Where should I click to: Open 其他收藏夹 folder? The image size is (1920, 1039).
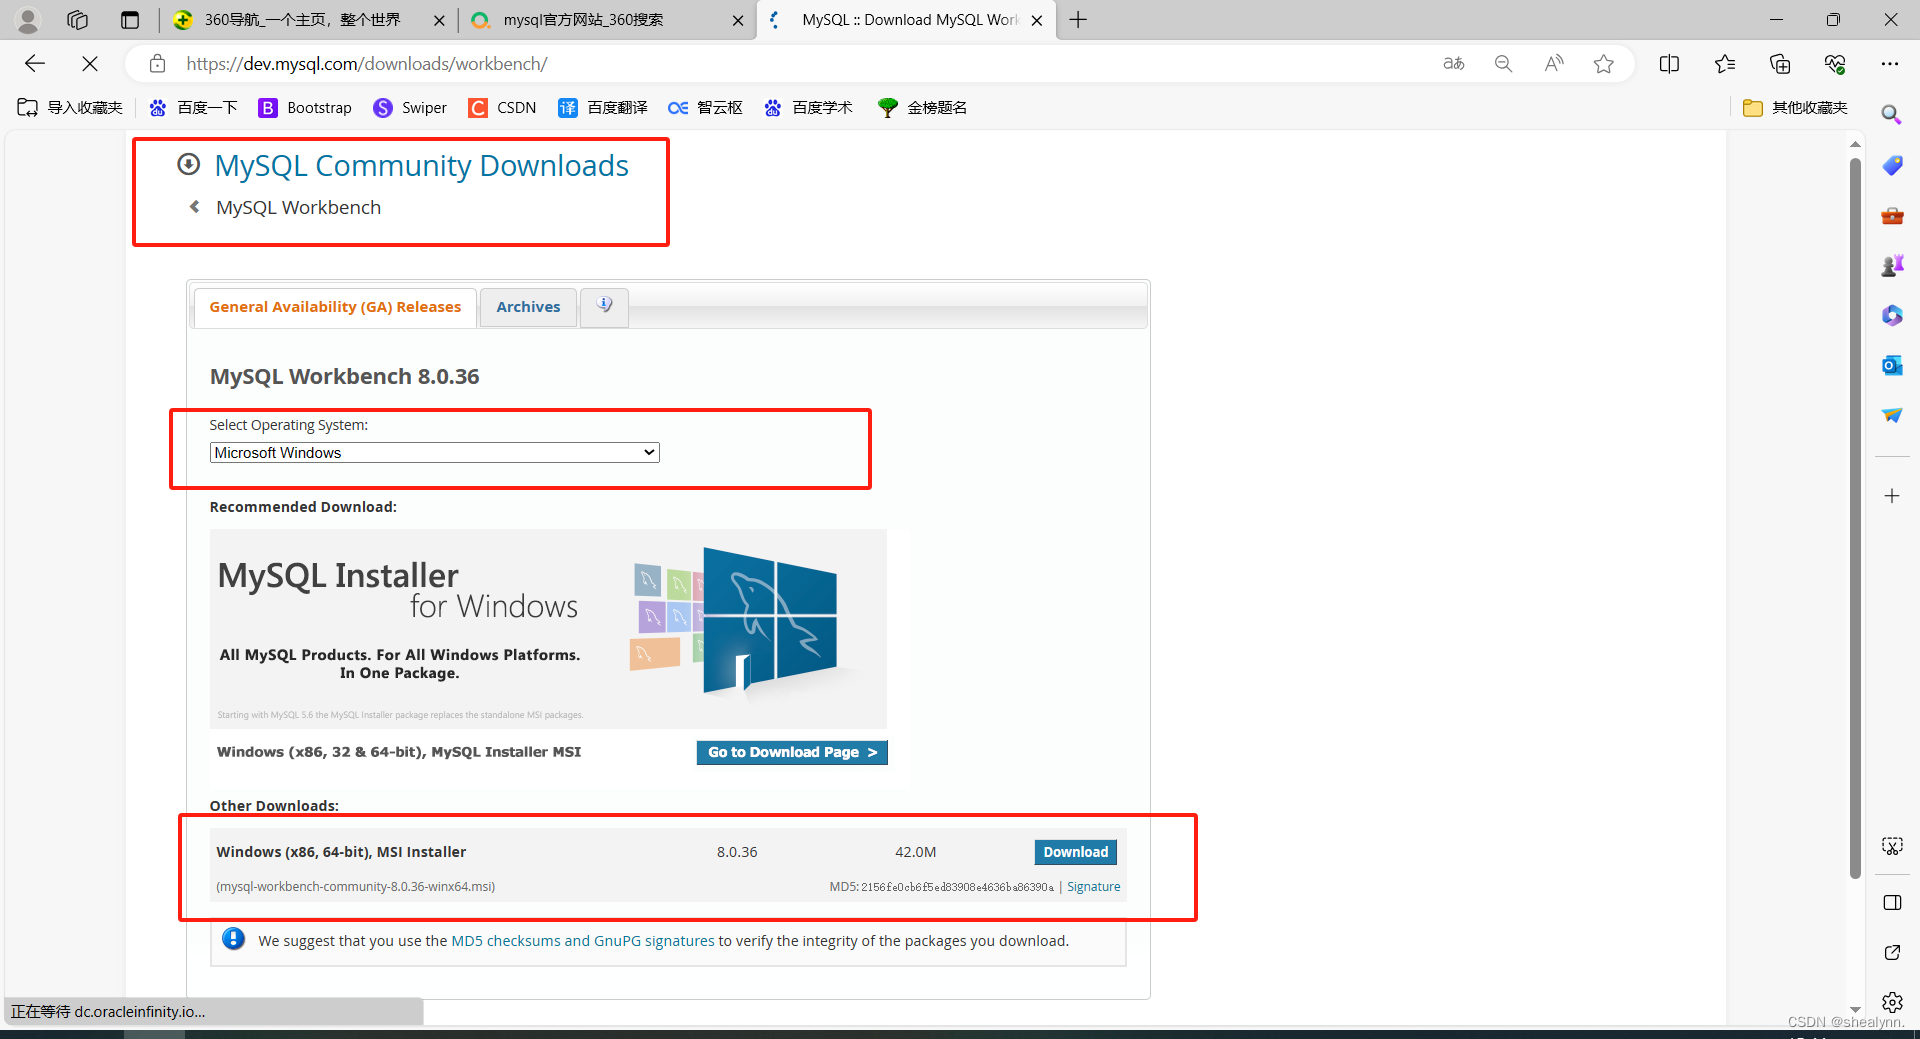(x=1795, y=107)
